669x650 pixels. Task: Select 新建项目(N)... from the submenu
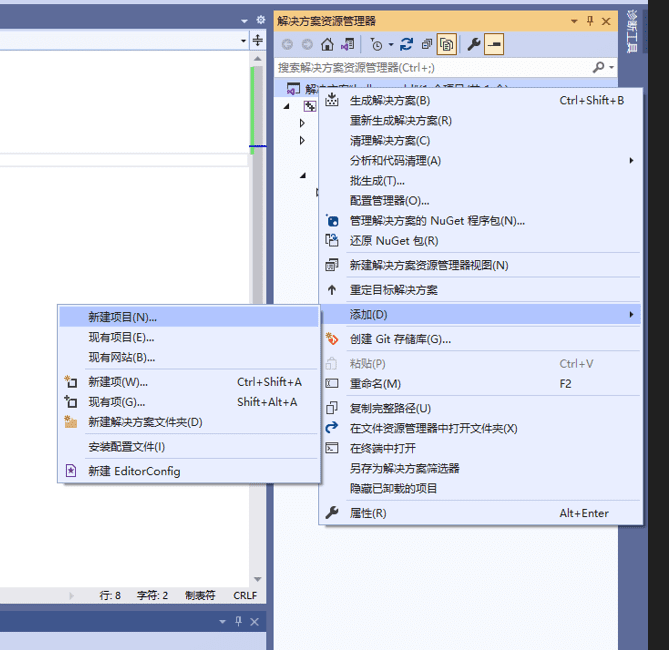(x=122, y=317)
